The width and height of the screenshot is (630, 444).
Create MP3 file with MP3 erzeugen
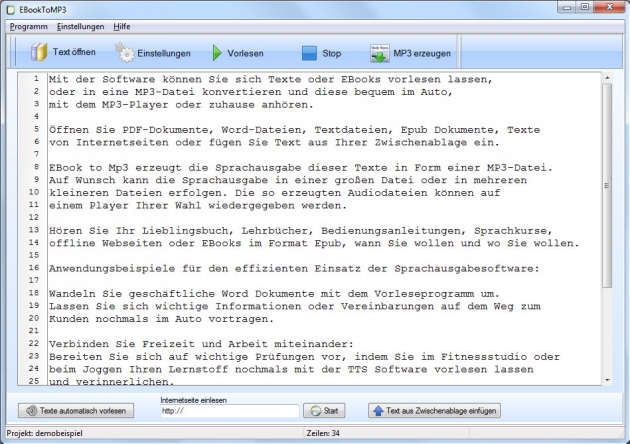point(410,52)
